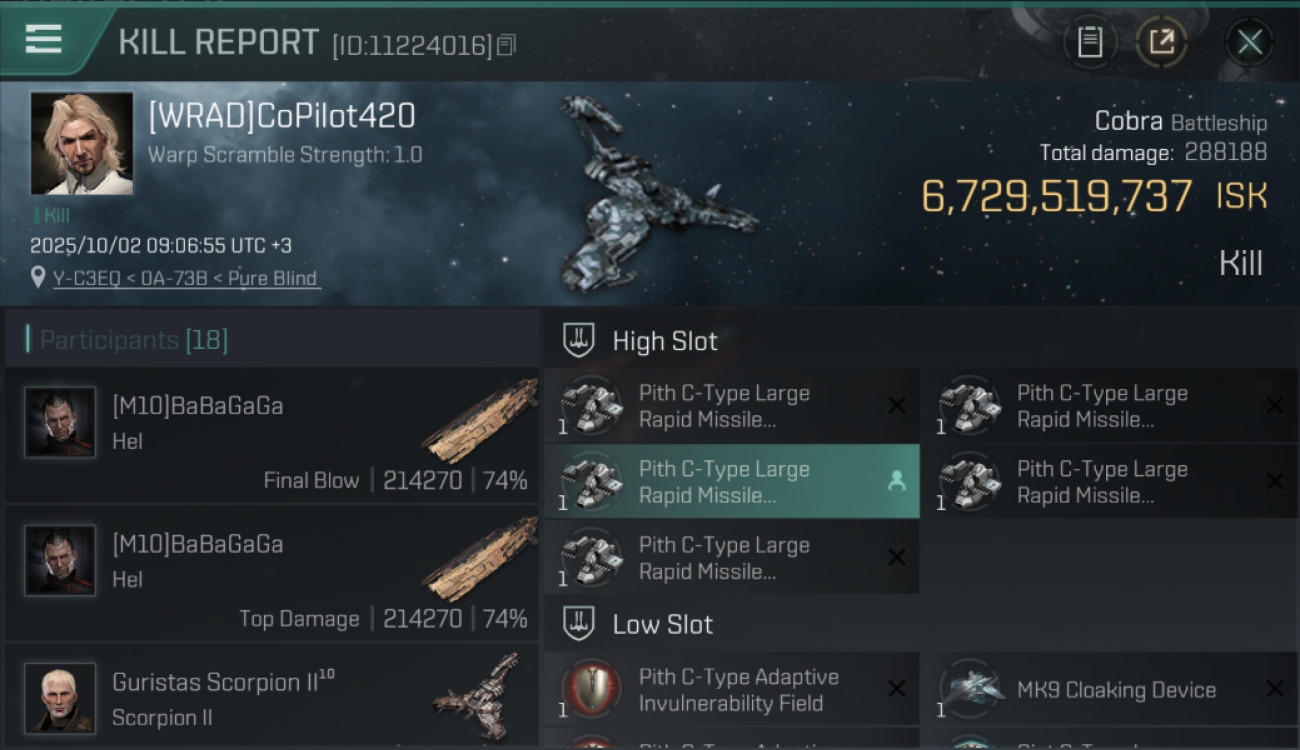
Task: Click the High Slot section icon
Action: pos(579,341)
